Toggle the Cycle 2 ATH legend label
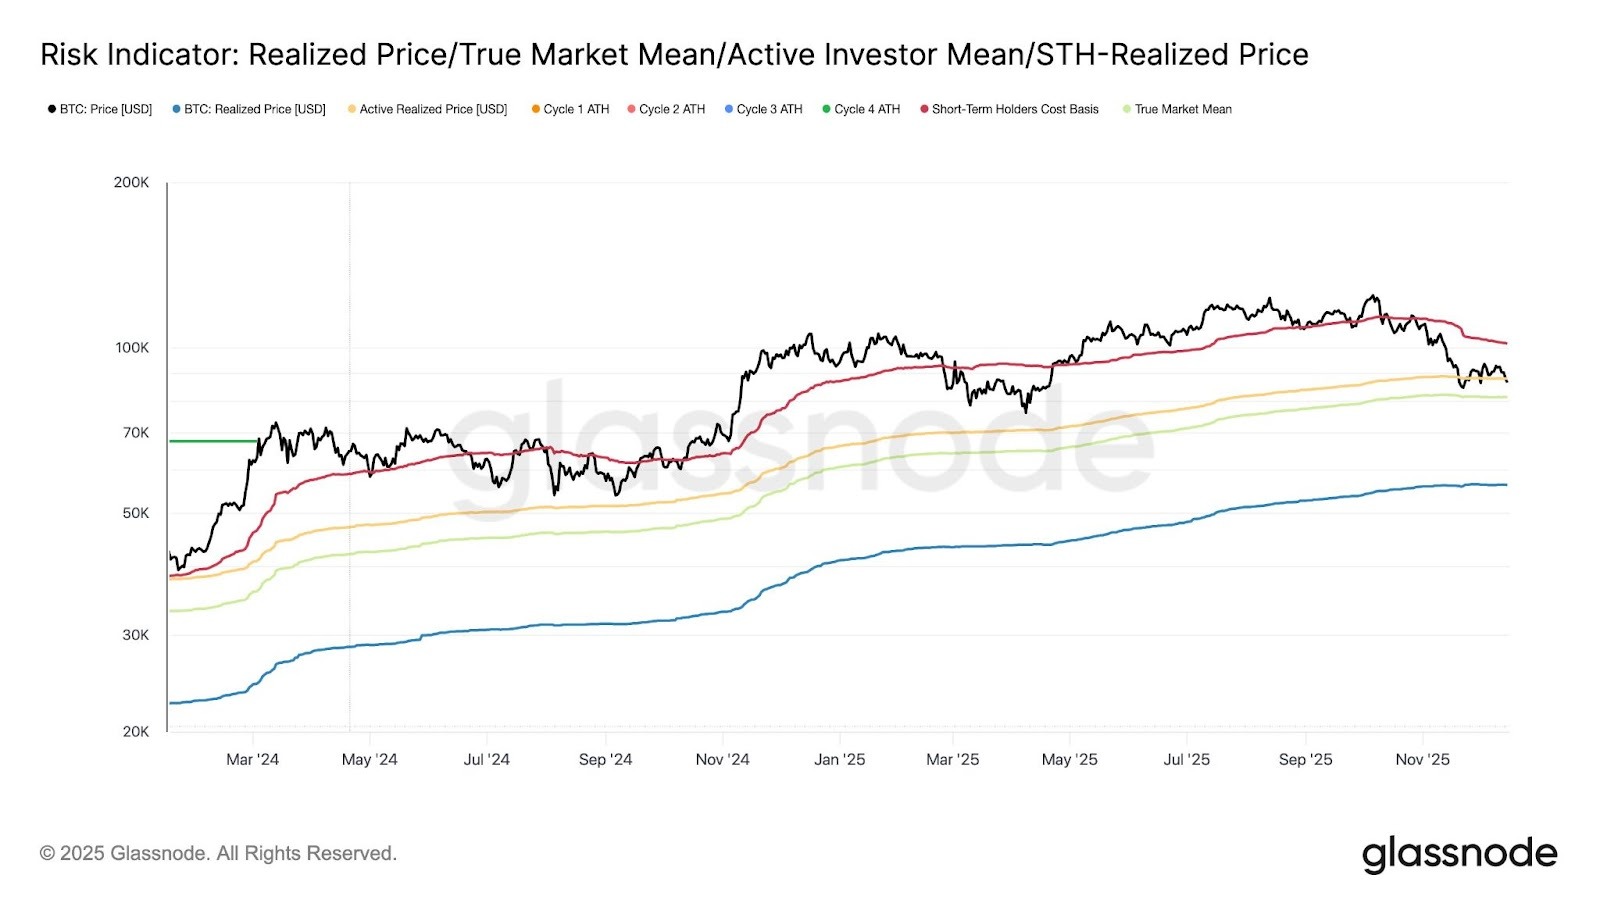 (672, 109)
